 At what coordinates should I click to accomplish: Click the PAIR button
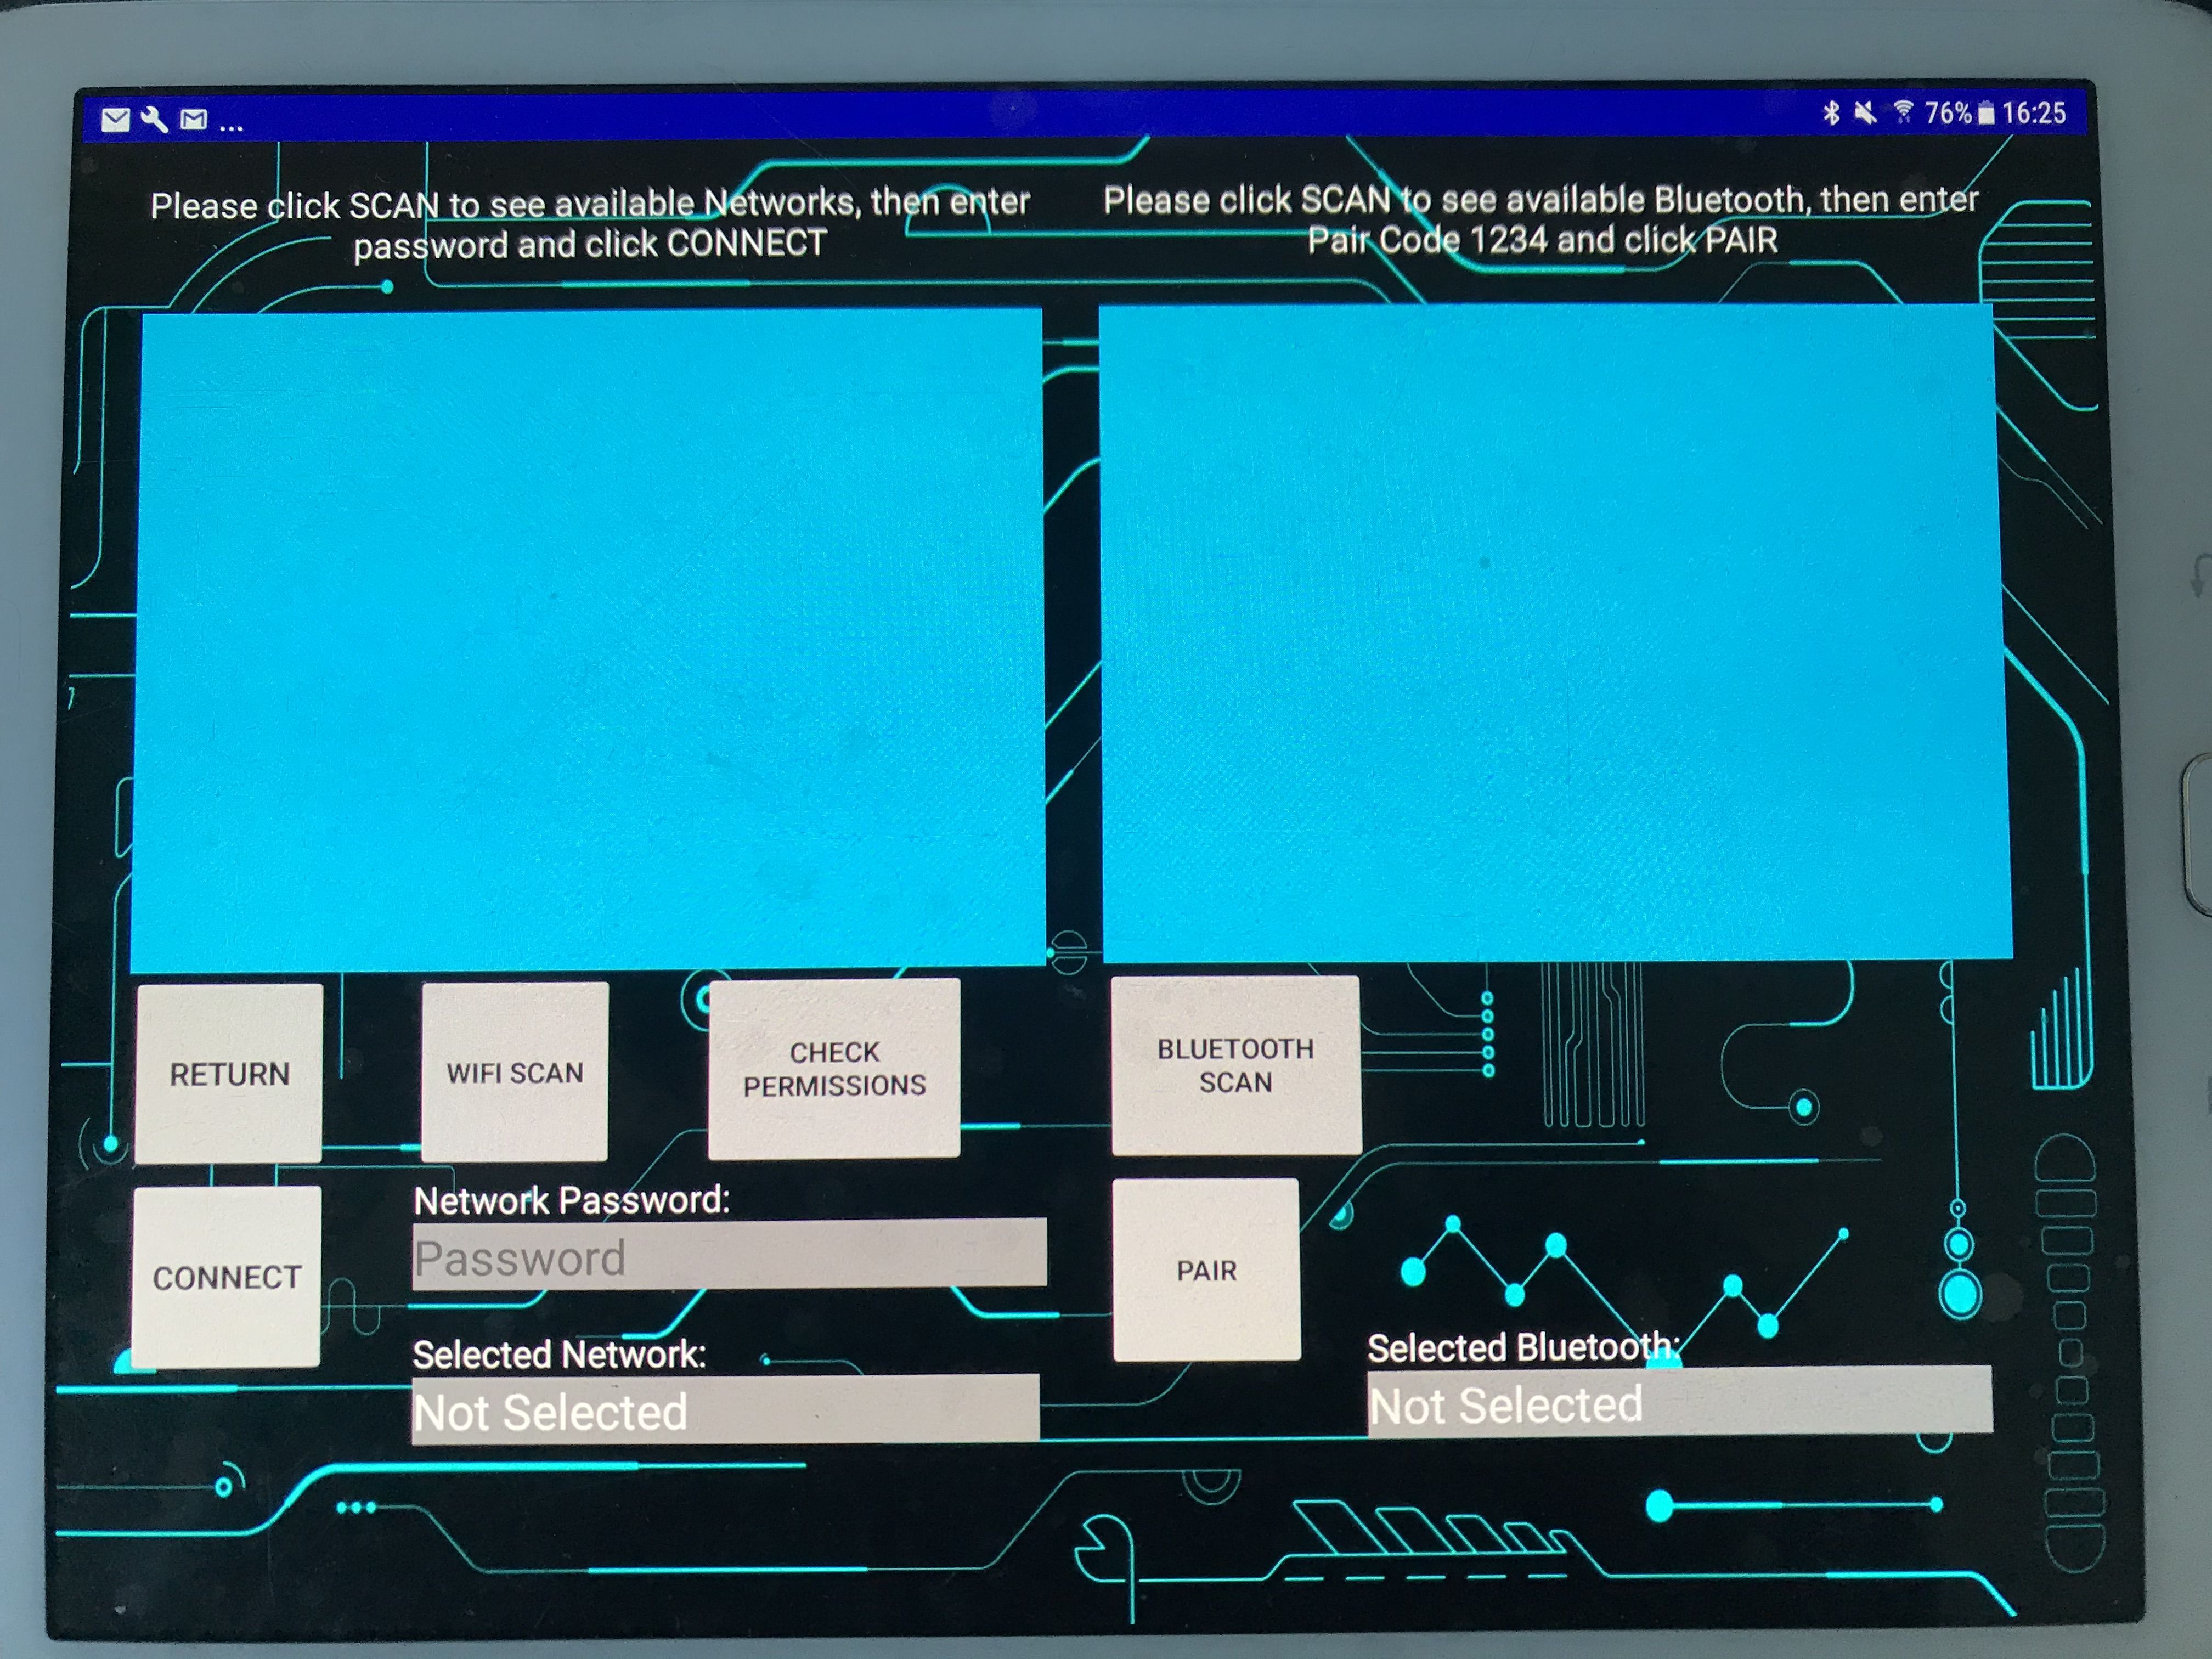(x=1207, y=1270)
